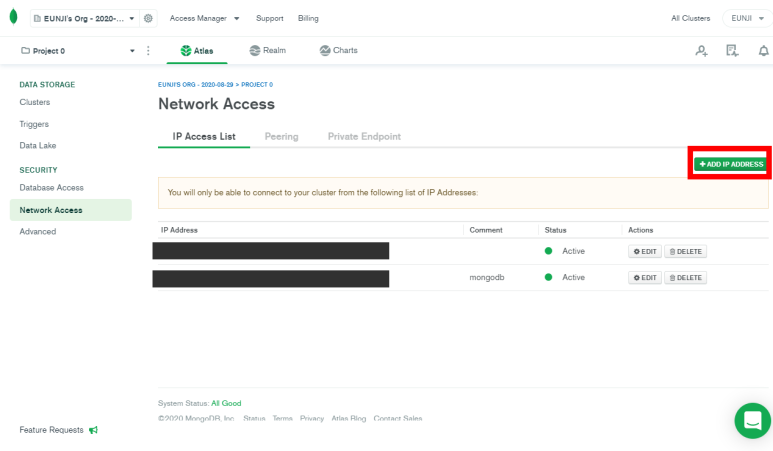Switch to the Realm tab
Viewport: 773px width, 451px height.
[268, 50]
